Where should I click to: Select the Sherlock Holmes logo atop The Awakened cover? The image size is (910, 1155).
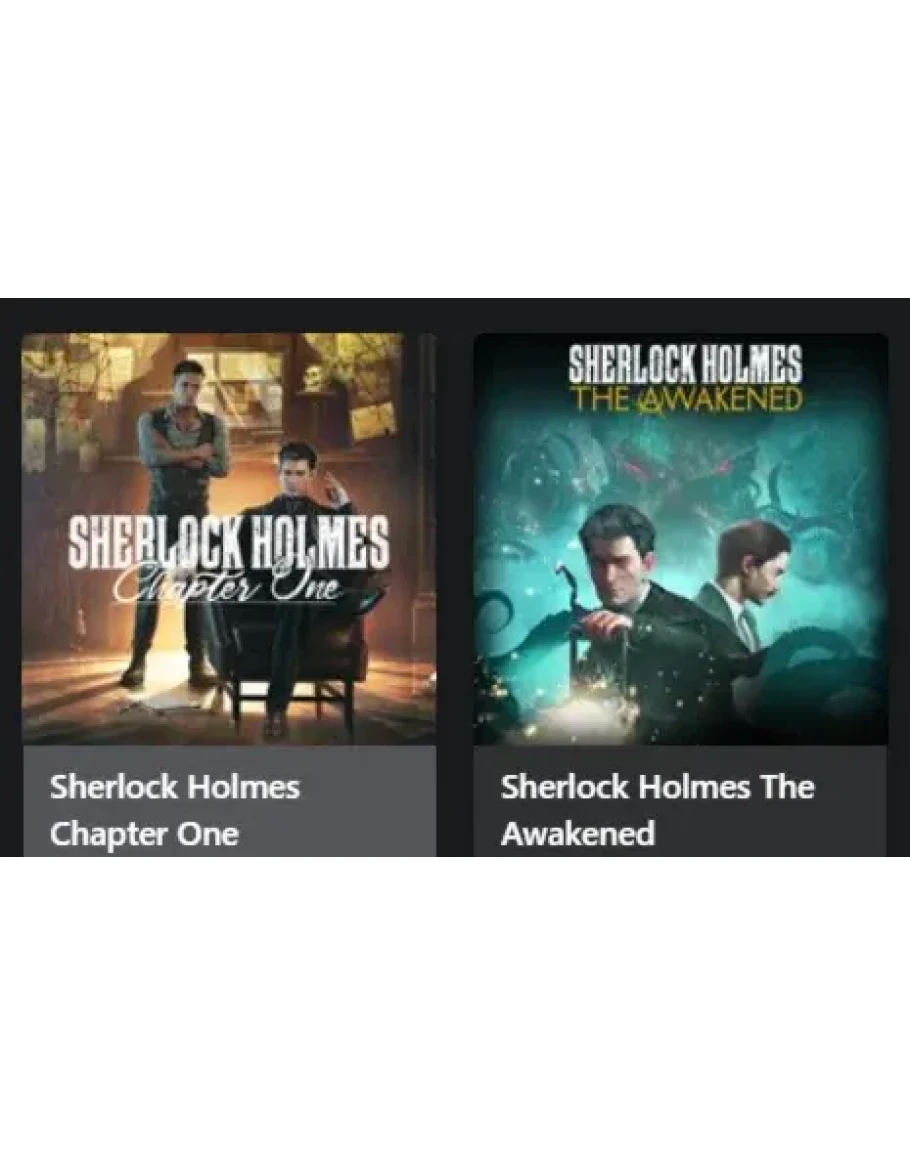685,364
